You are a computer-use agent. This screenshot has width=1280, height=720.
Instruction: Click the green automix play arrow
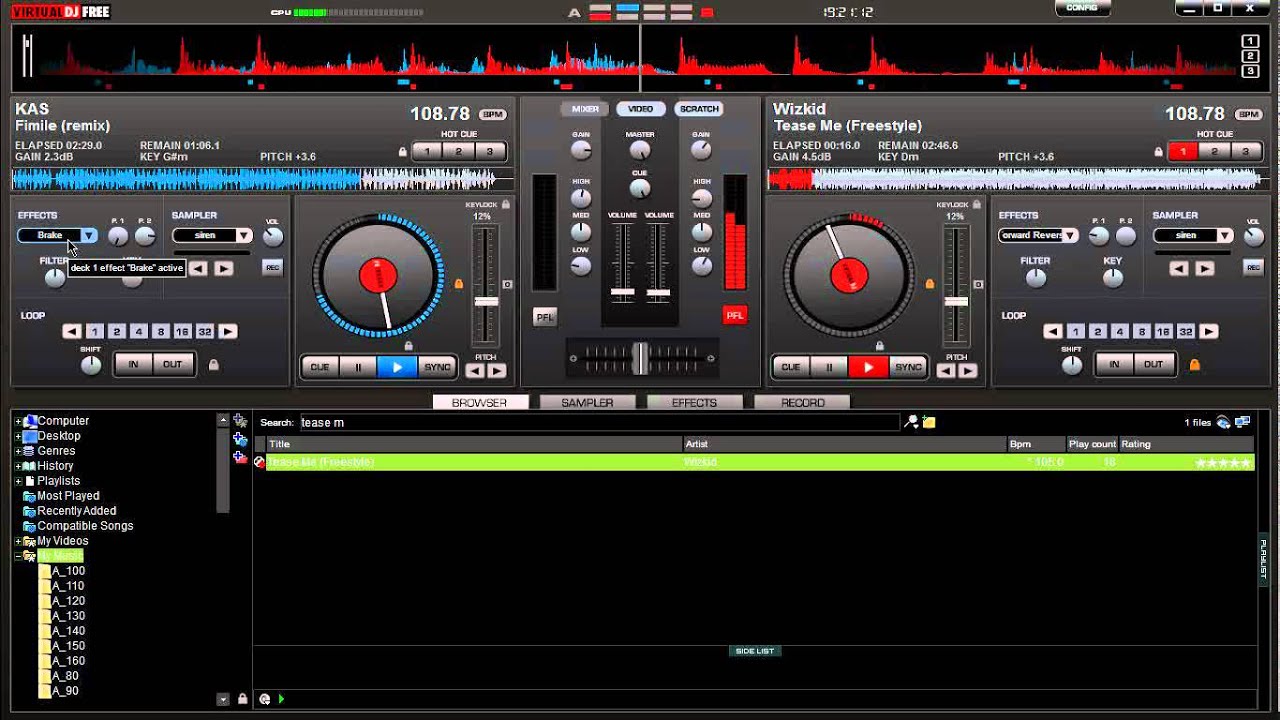281,699
